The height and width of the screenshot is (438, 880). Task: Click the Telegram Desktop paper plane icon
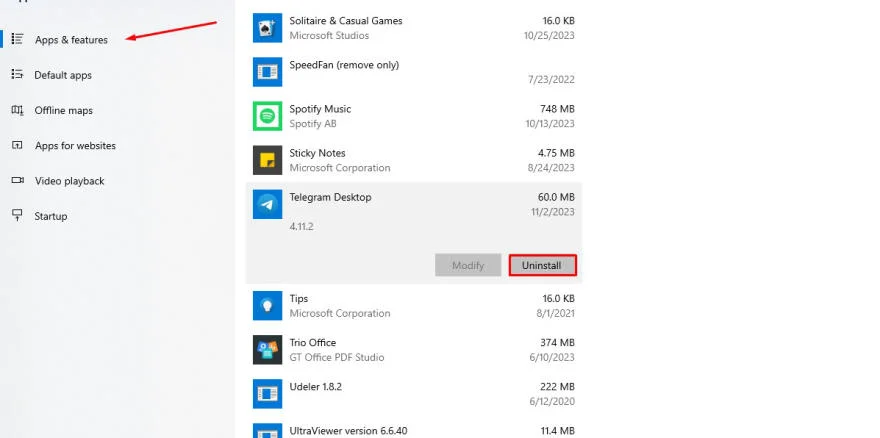click(x=267, y=204)
